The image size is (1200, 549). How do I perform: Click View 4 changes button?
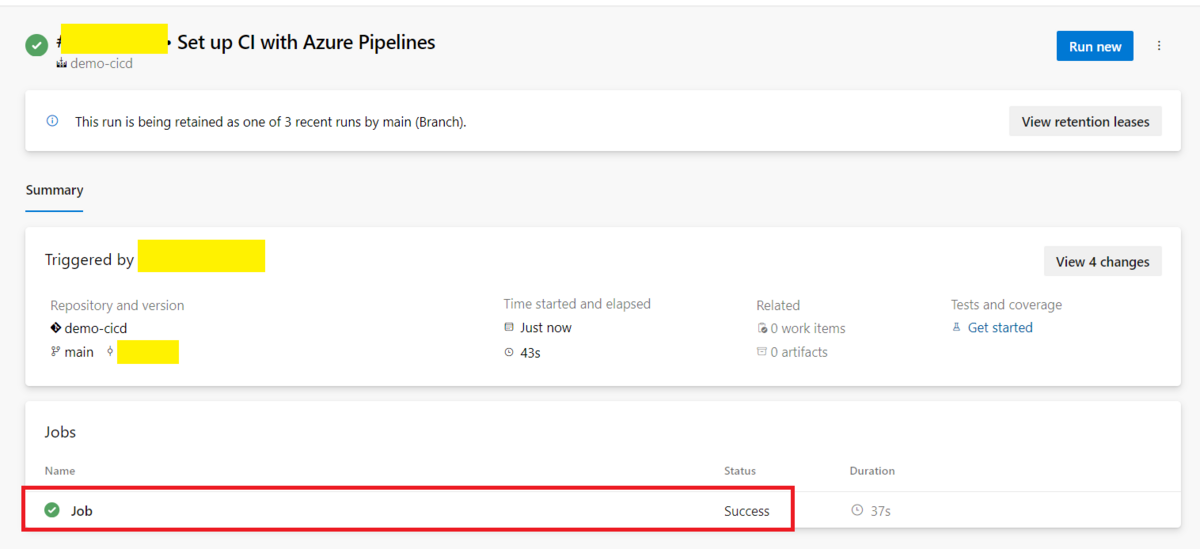1102,261
